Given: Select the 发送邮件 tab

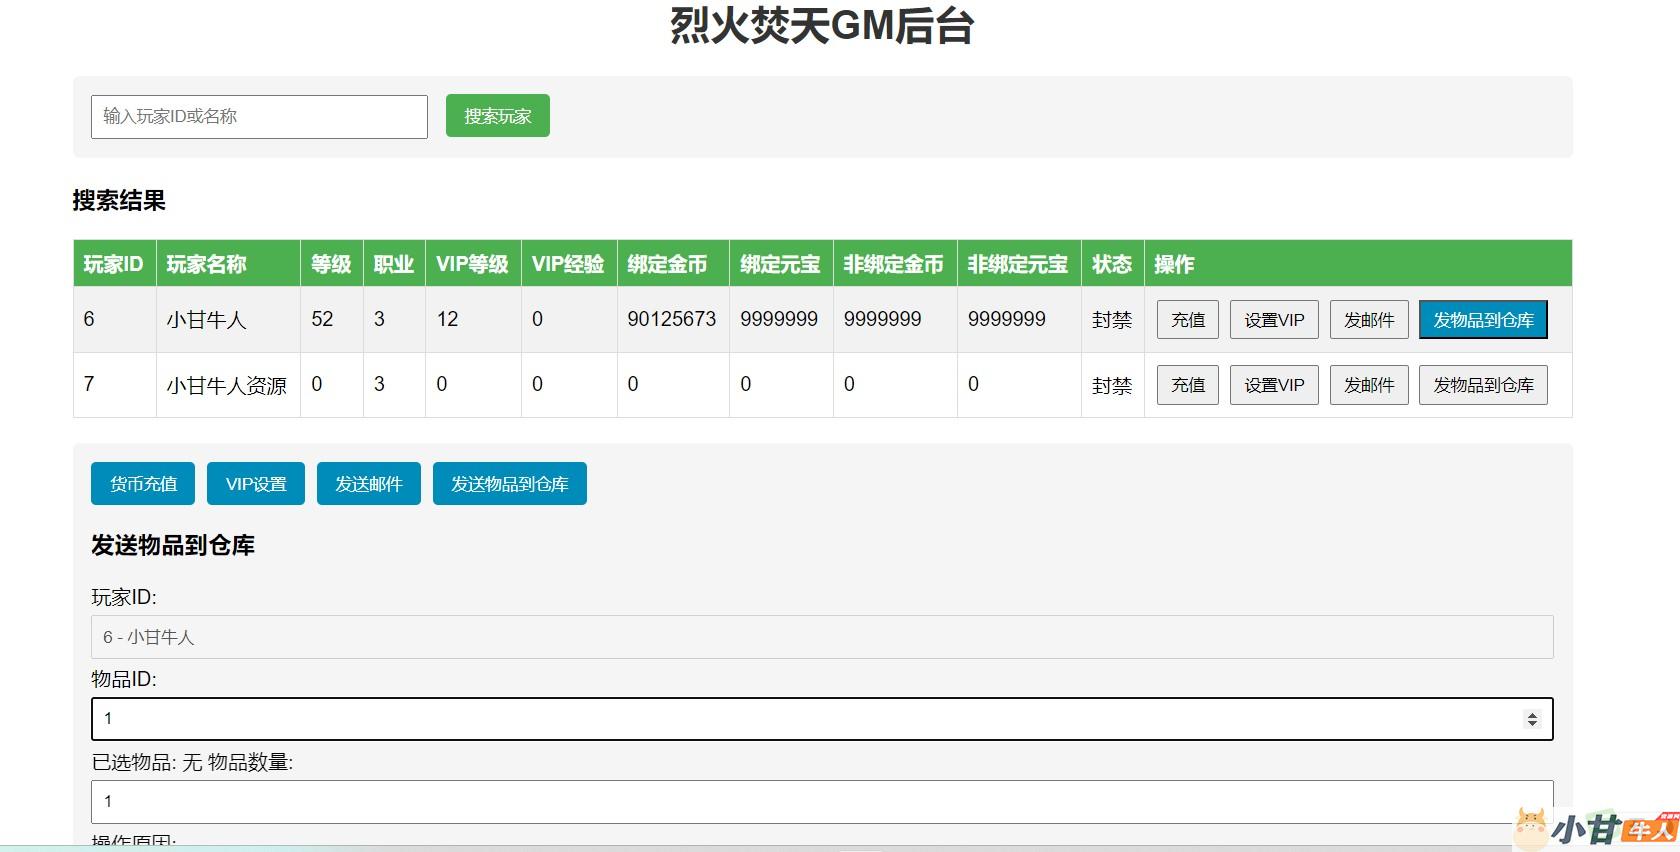Looking at the screenshot, I should [368, 484].
